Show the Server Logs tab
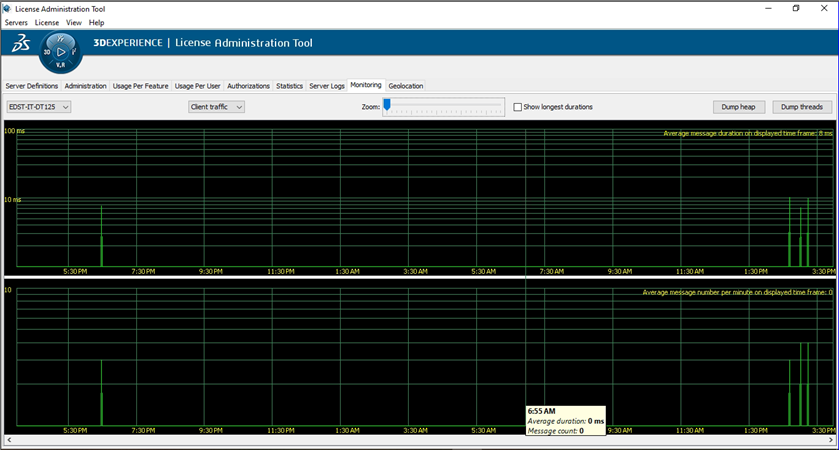The image size is (839, 450). (326, 86)
